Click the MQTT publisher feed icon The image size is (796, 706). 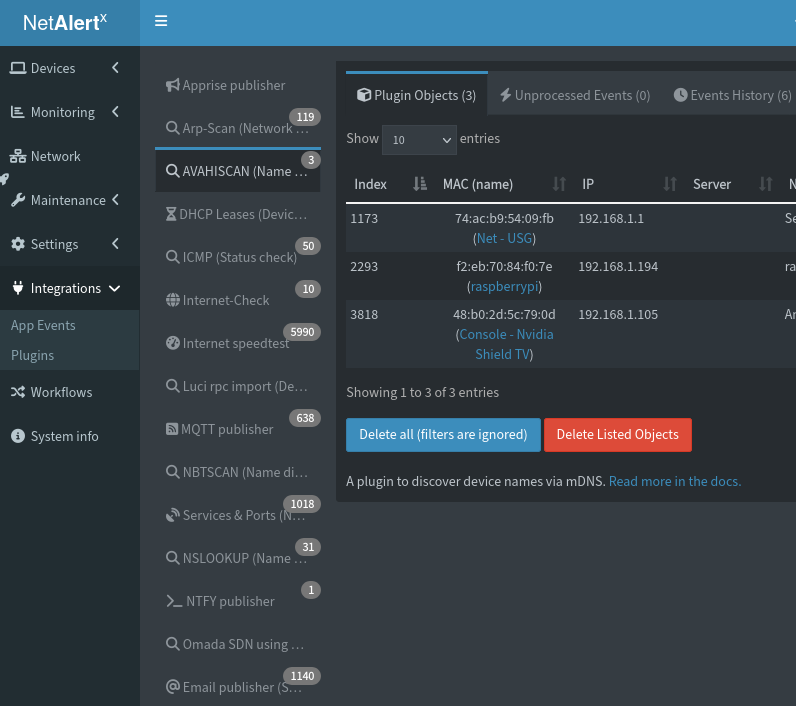coord(173,429)
